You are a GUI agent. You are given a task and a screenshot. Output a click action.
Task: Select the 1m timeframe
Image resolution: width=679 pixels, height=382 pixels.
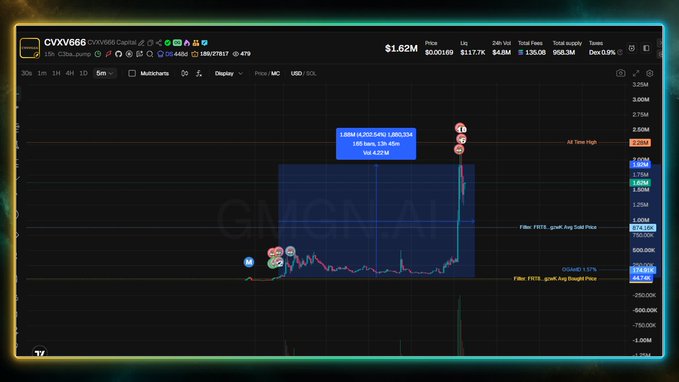point(42,73)
